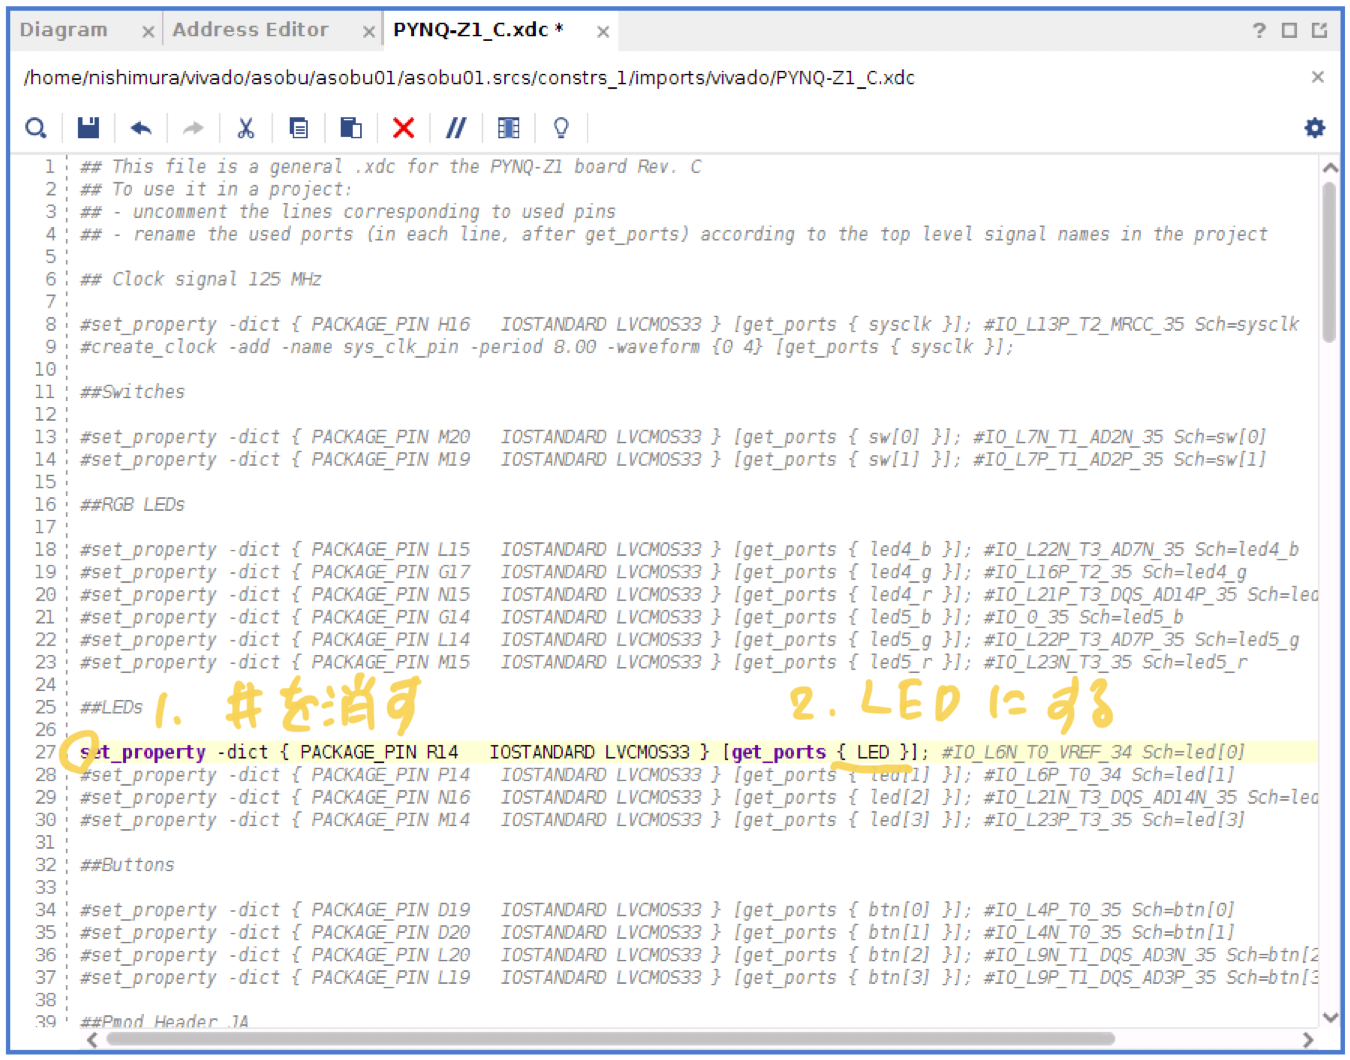
Task: Delete selection with red X icon
Action: (x=403, y=128)
